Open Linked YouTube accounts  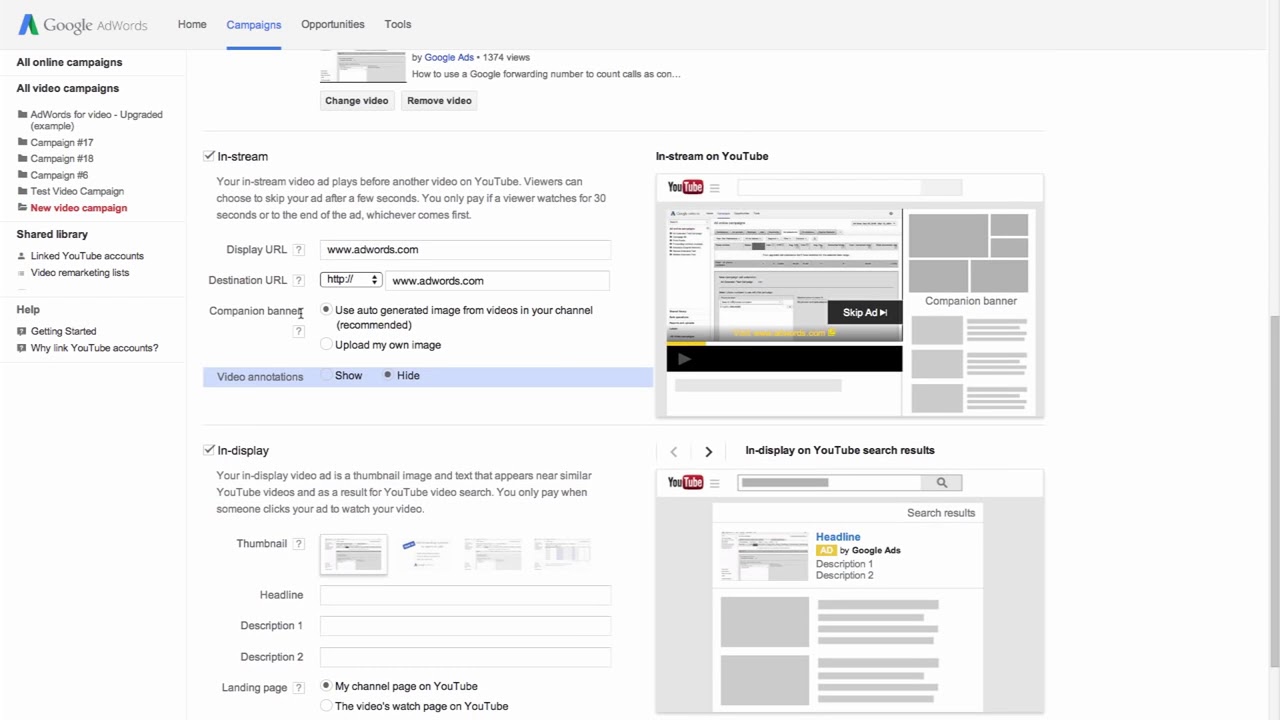(x=87, y=256)
